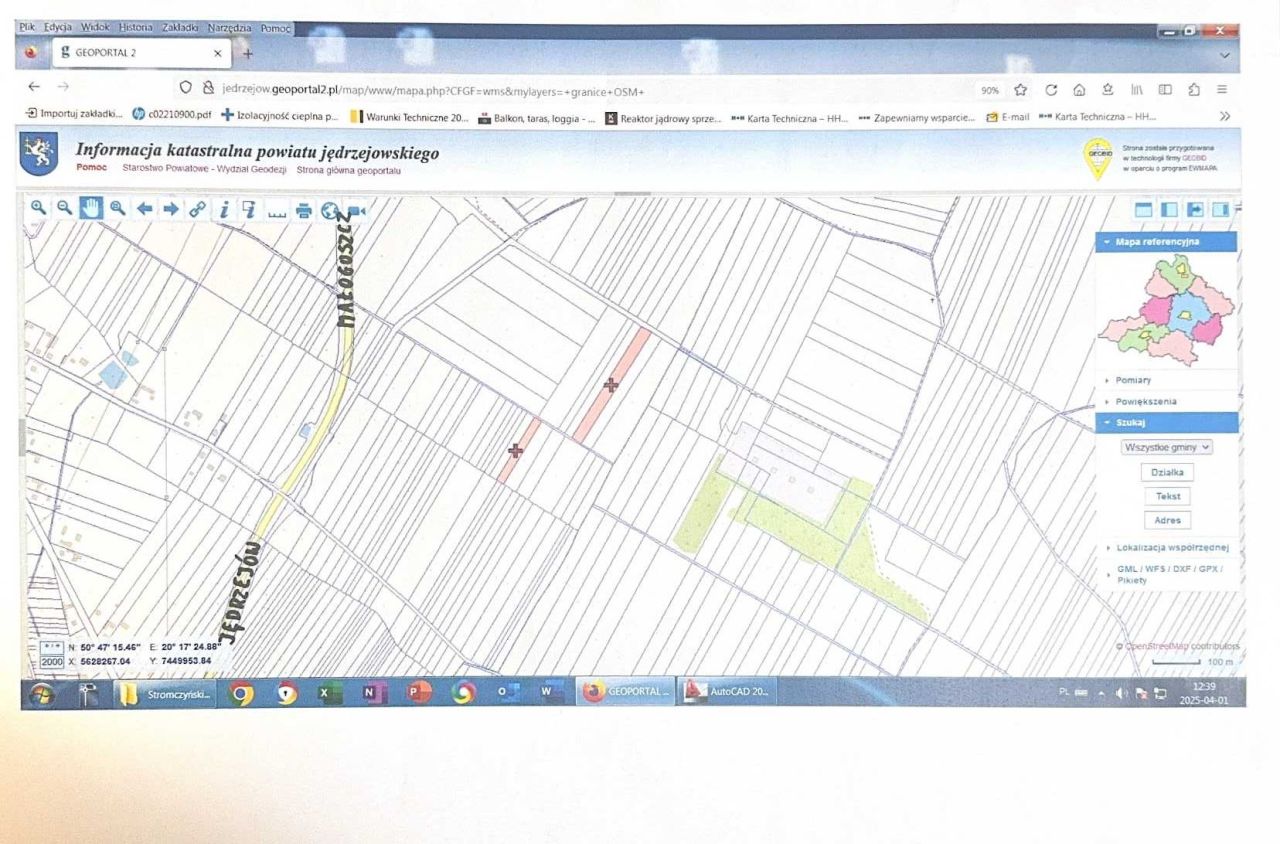Click the zoom in magnifier tool
Image resolution: width=1280 pixels, height=844 pixels.
click(x=38, y=208)
